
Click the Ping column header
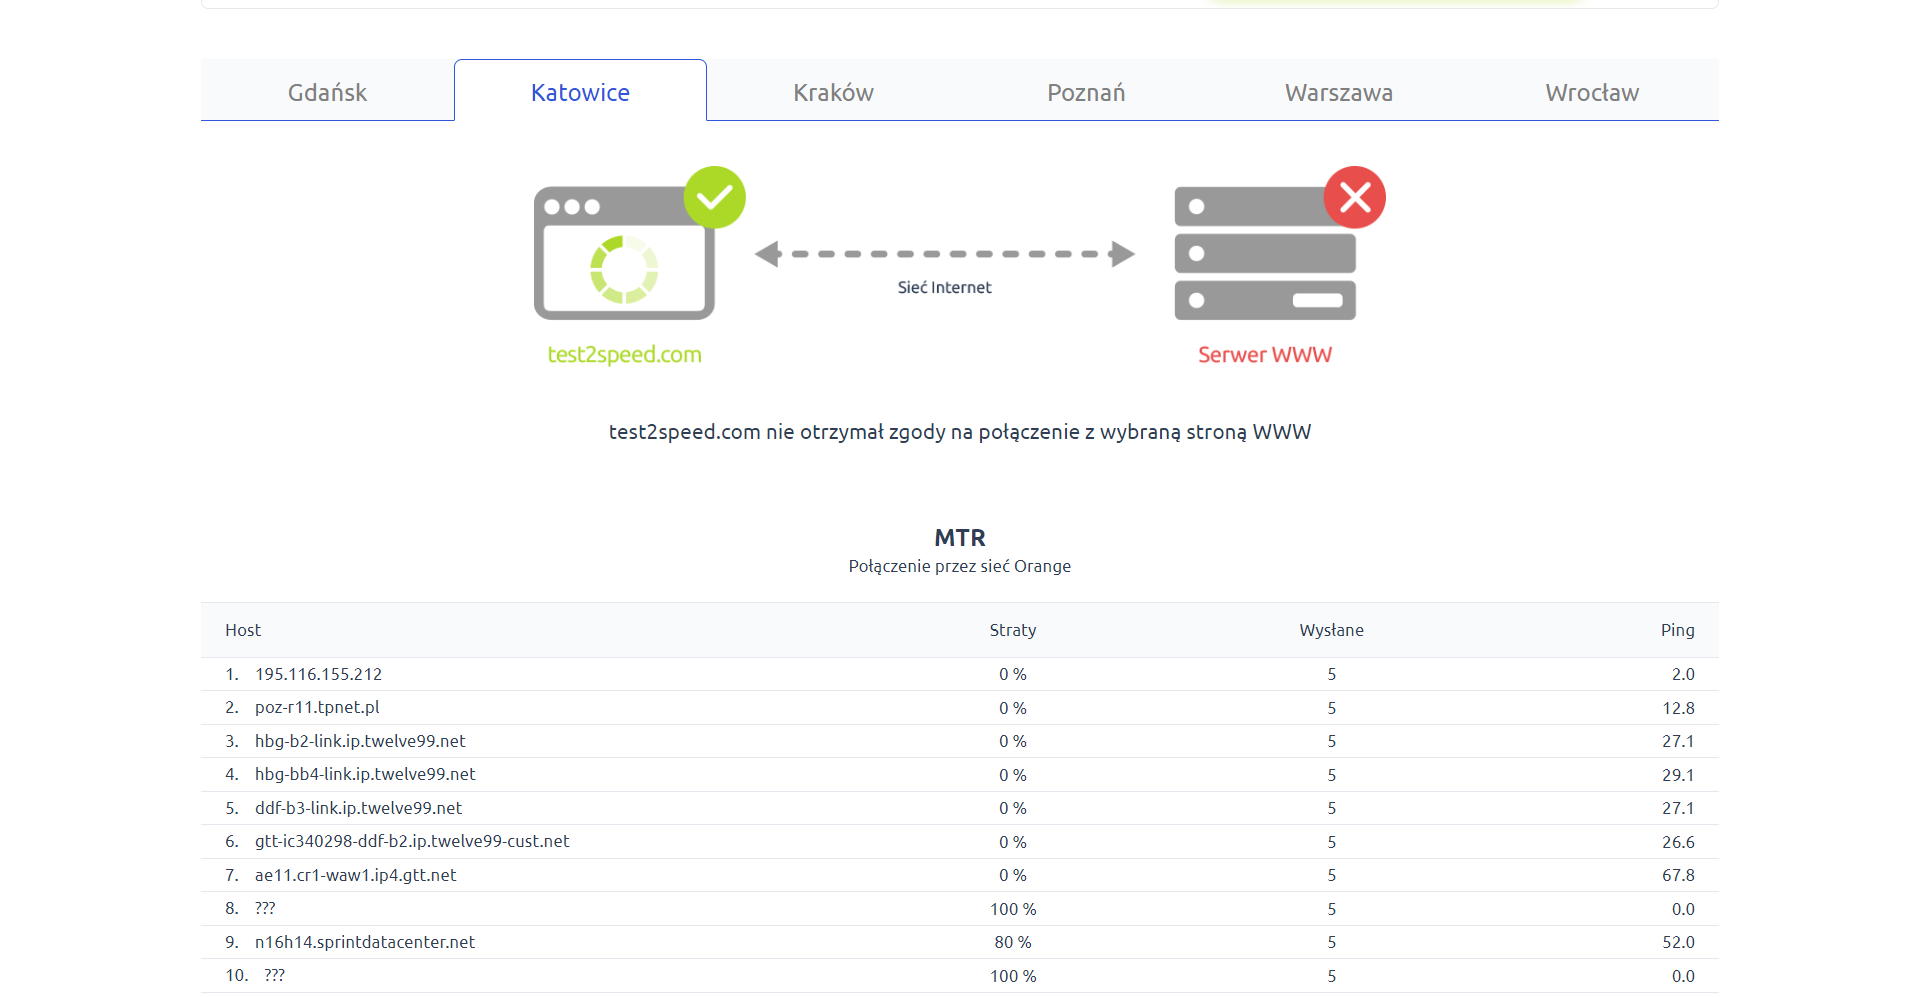(1677, 630)
